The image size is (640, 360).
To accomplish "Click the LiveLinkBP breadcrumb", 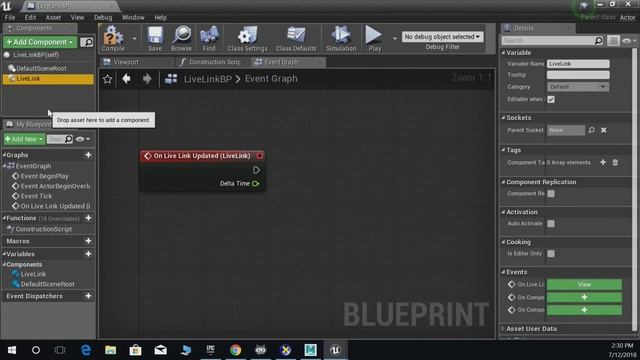I will click(207, 79).
